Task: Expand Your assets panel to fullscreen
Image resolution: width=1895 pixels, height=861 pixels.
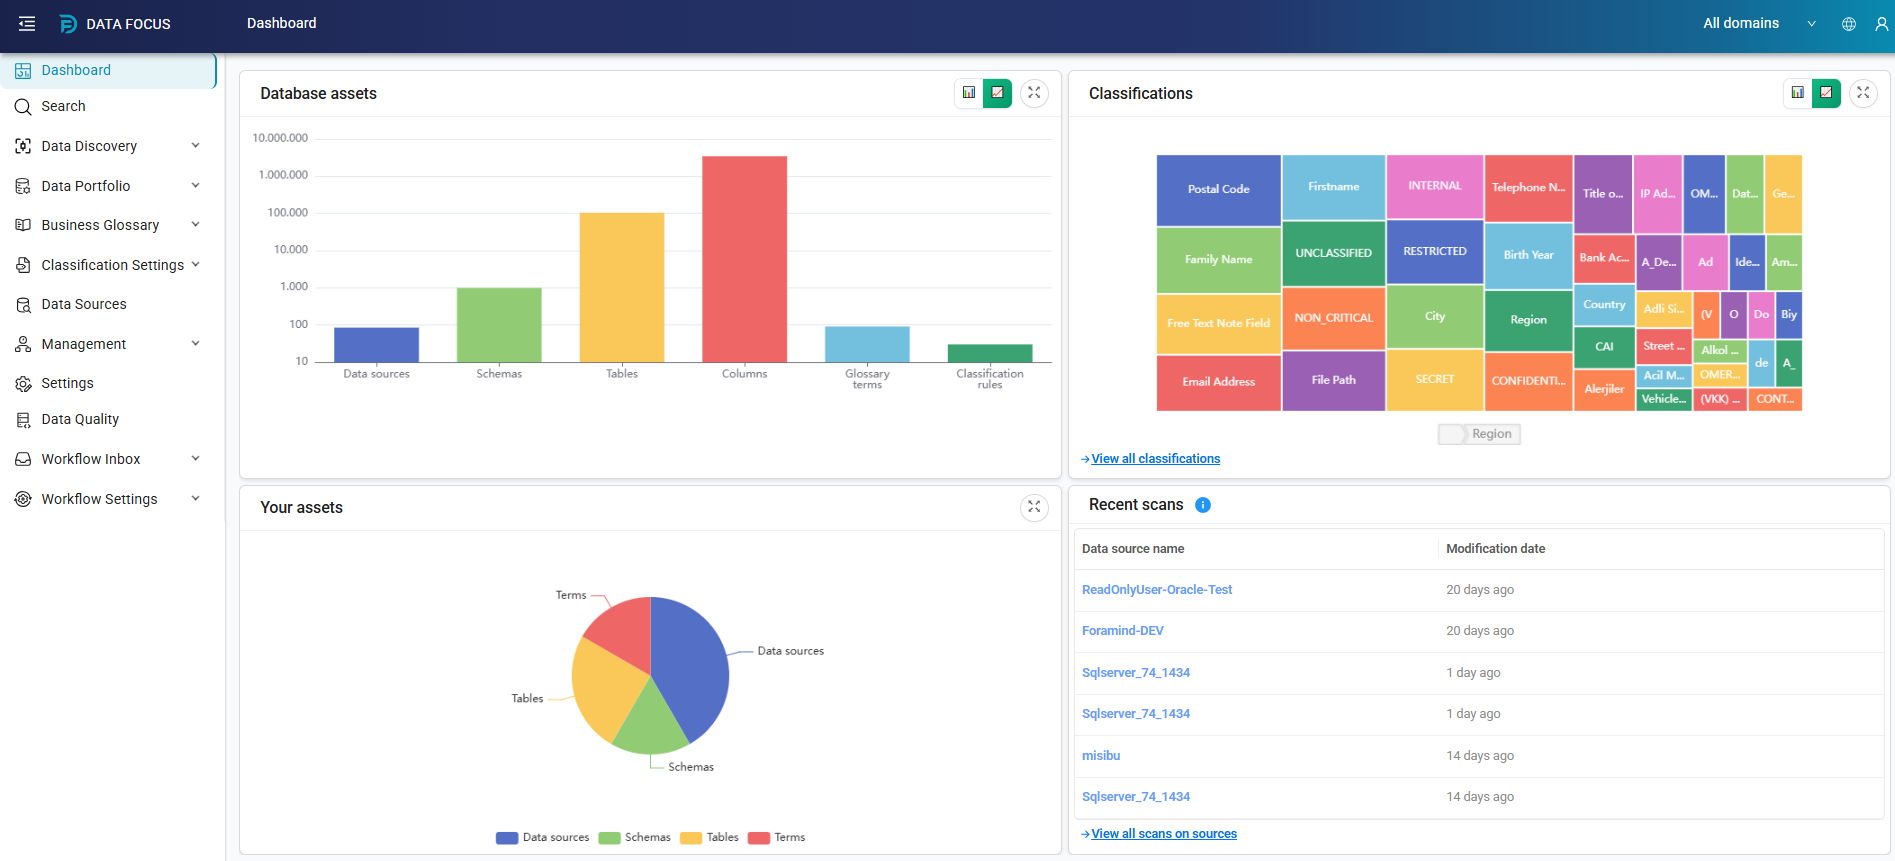Action: tap(1034, 507)
